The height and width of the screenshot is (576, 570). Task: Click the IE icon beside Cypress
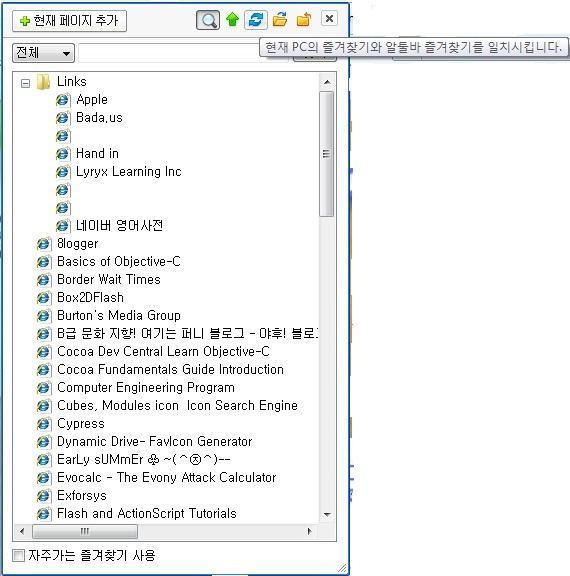(x=44, y=424)
